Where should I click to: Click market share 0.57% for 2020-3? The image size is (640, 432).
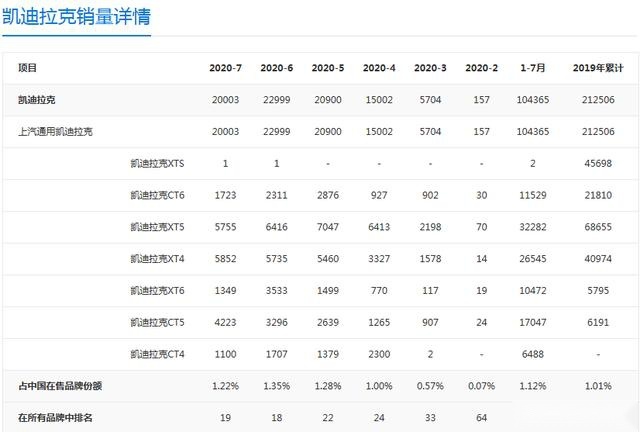tap(430, 386)
